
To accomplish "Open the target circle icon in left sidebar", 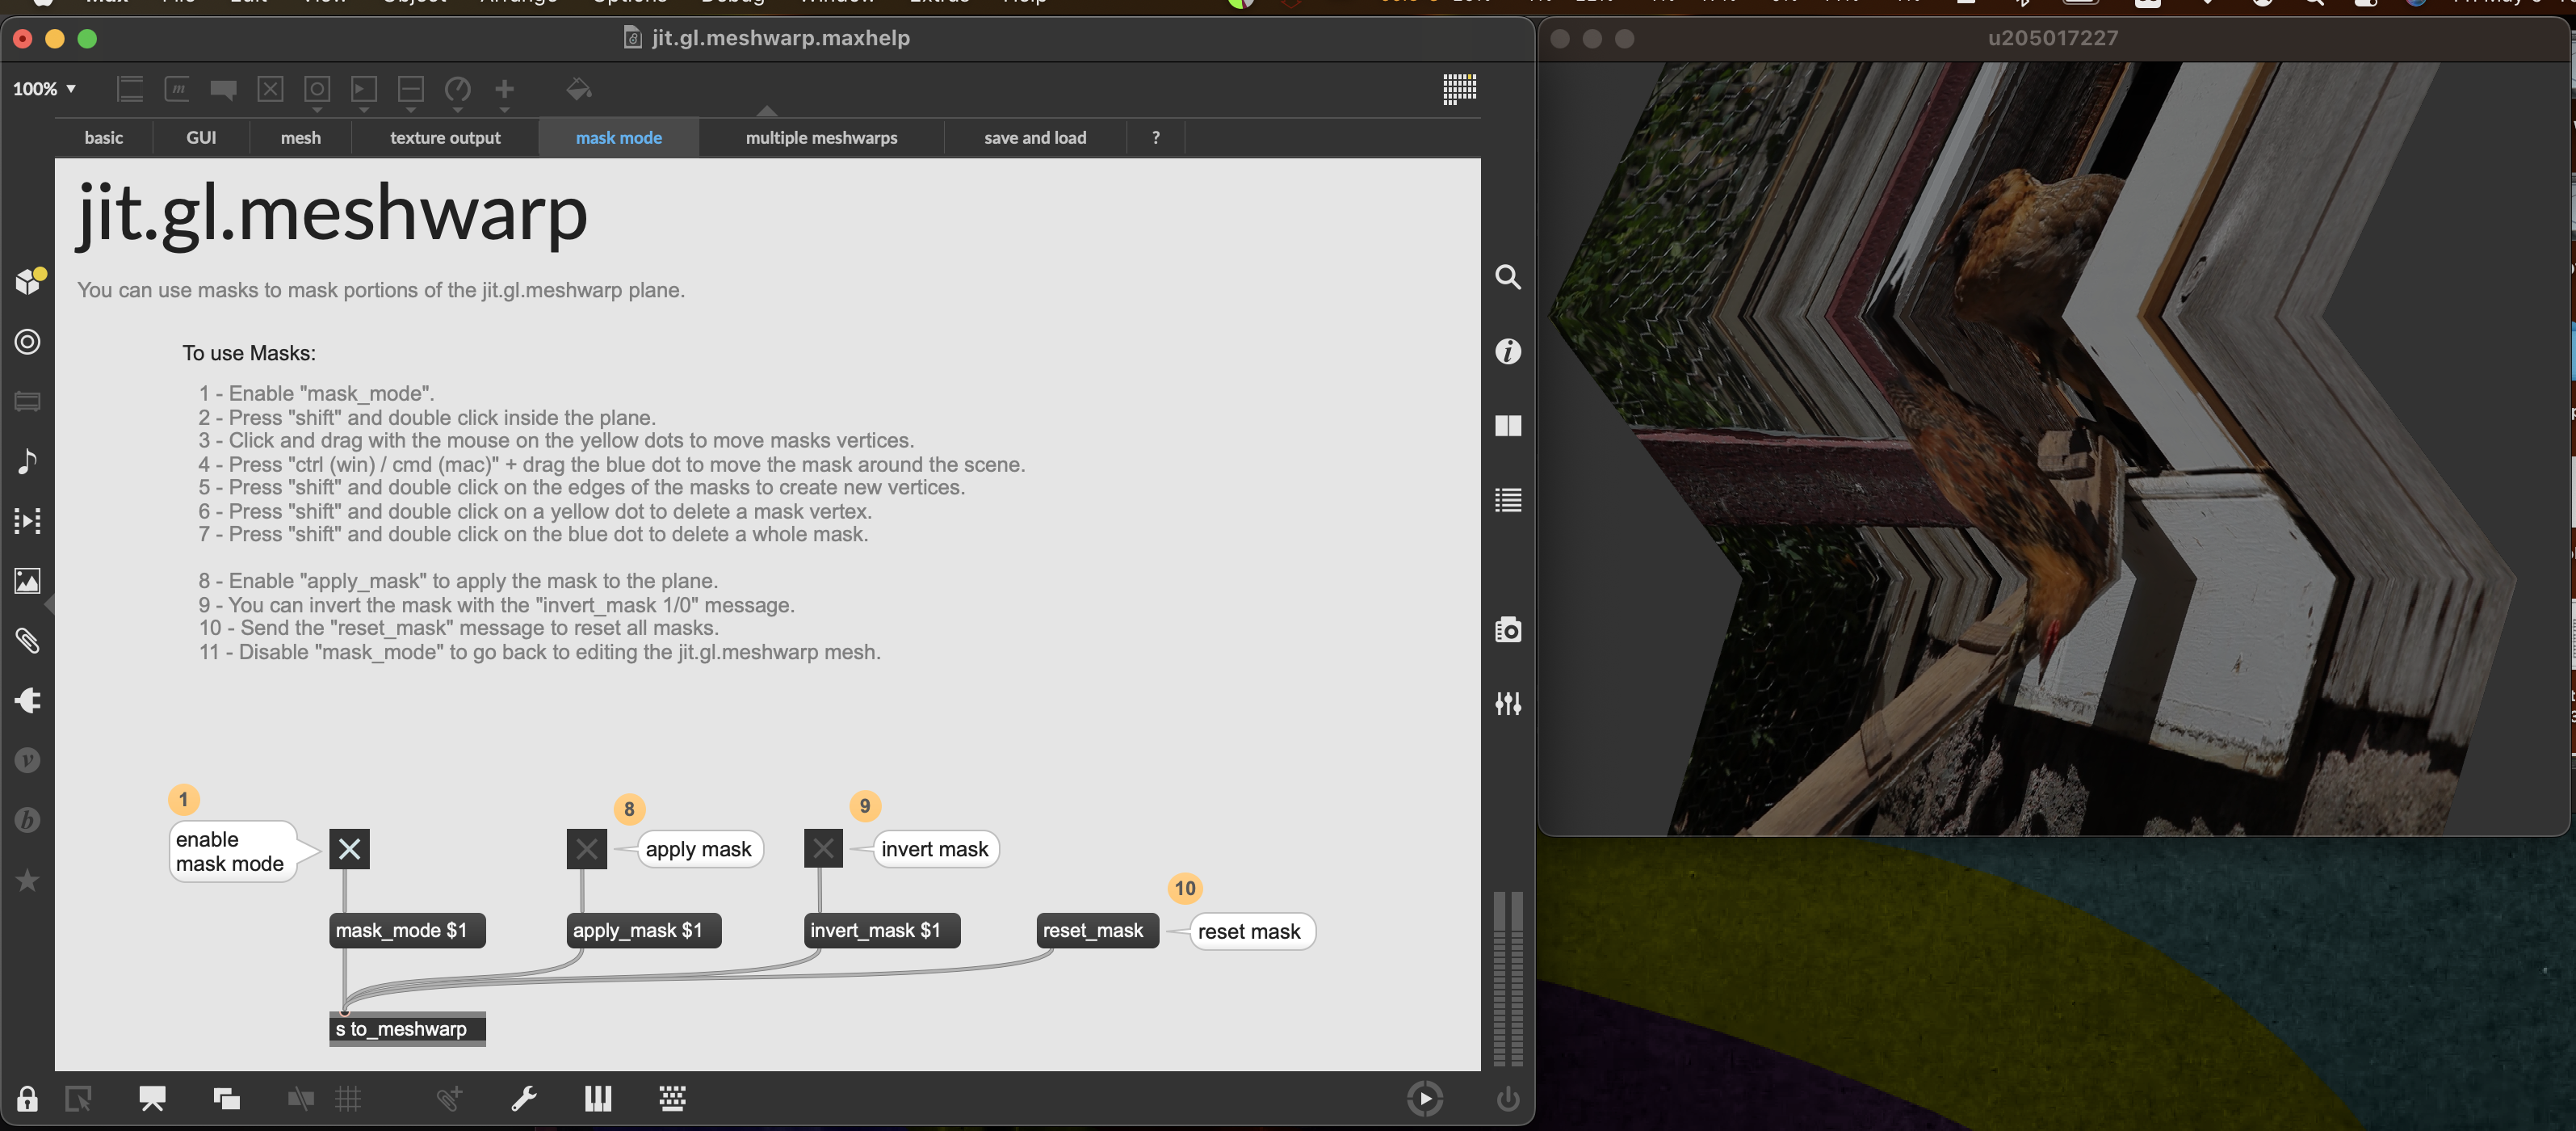I will [28, 342].
